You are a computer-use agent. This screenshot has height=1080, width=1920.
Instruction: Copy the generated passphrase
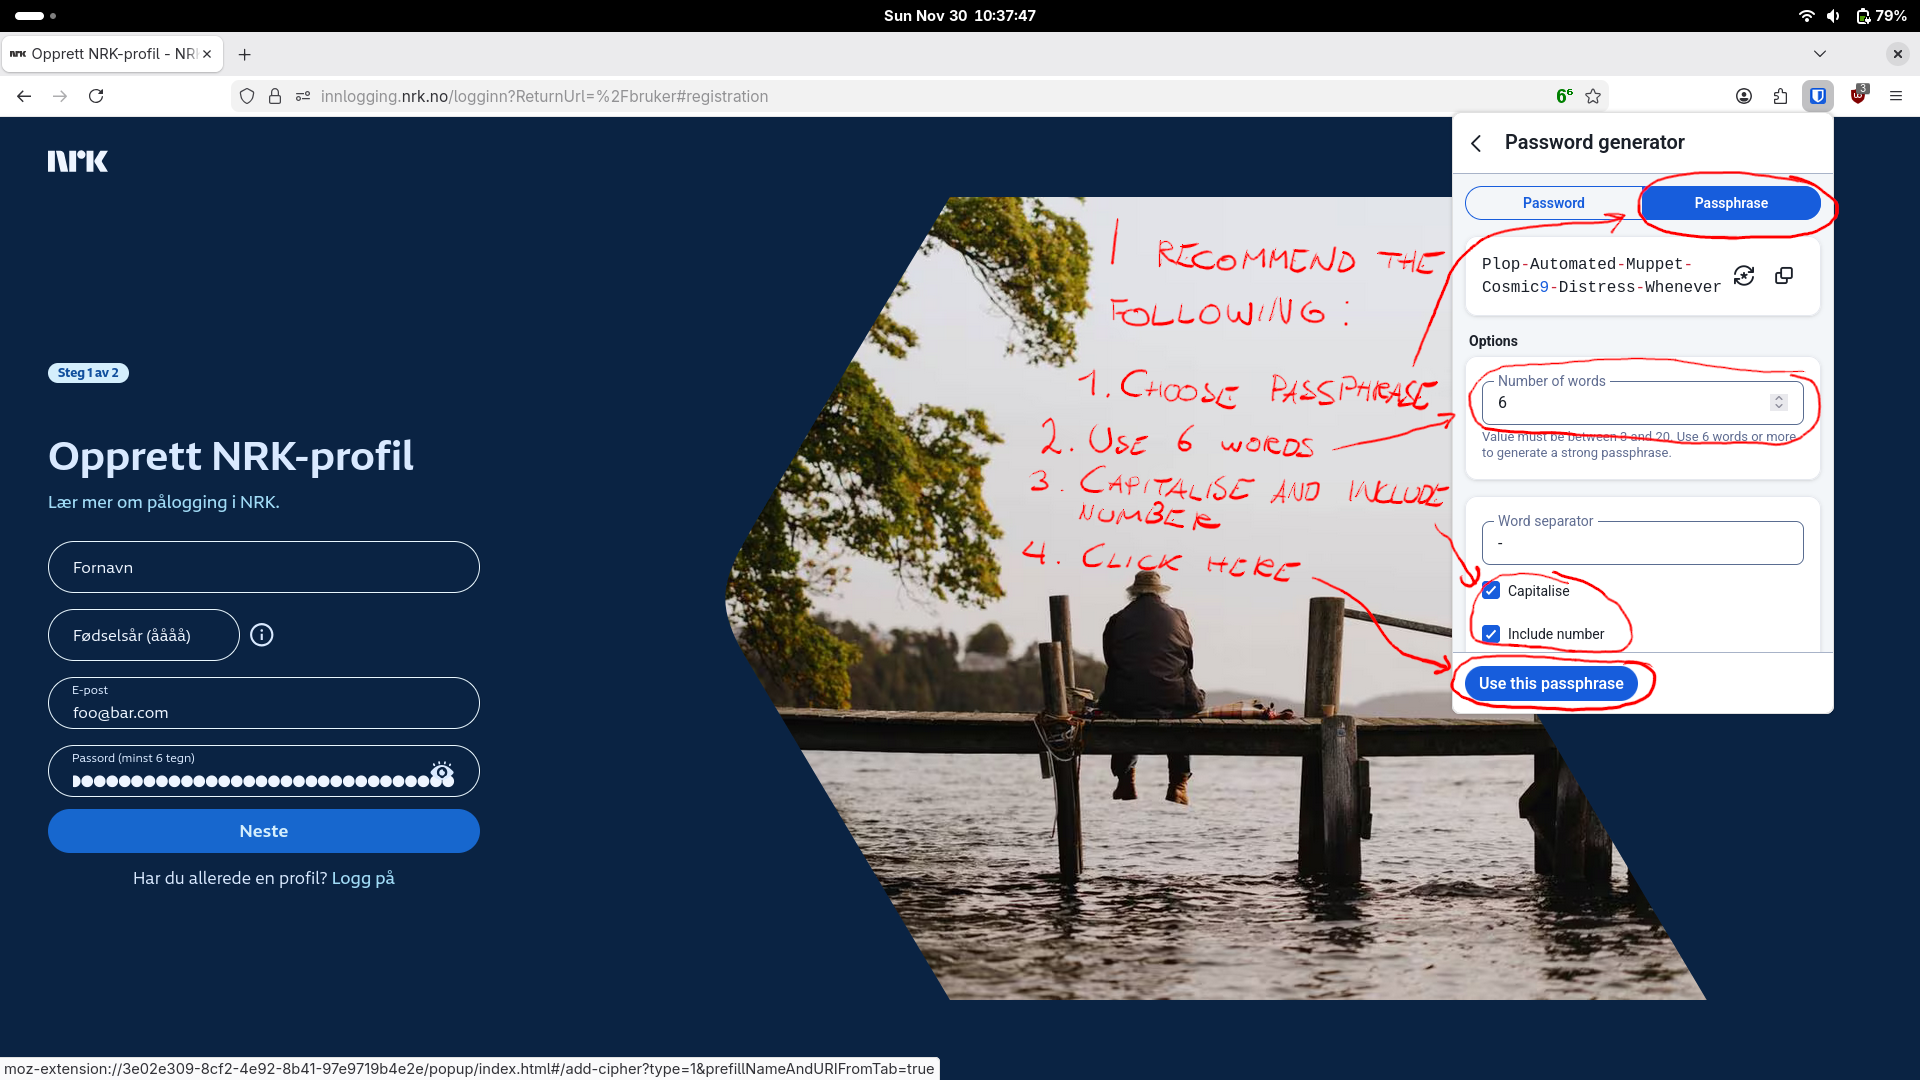pos(1784,276)
